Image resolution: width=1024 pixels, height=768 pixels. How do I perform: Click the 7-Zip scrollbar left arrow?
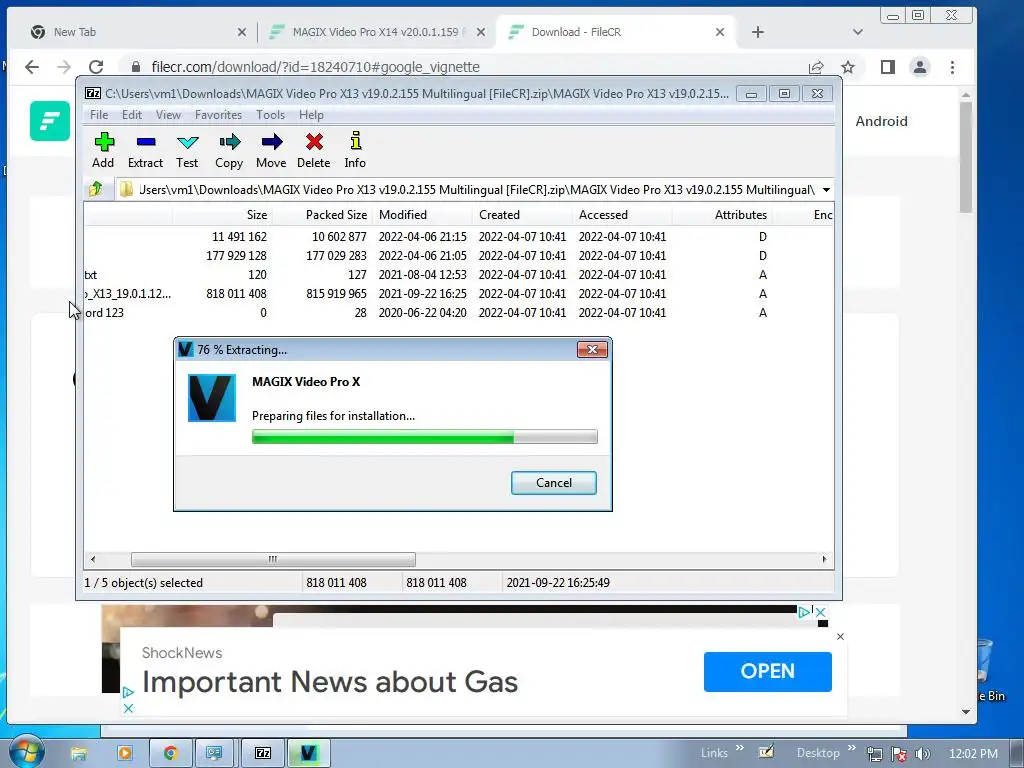[x=93, y=559]
